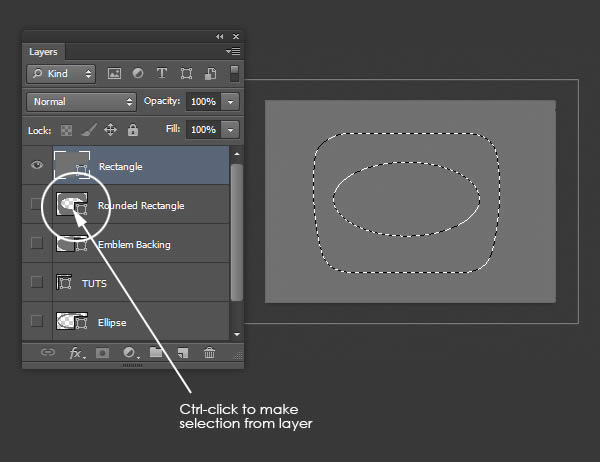This screenshot has height=462, width=600.
Task: Collapse the panel with double arrows
Action: [219, 36]
